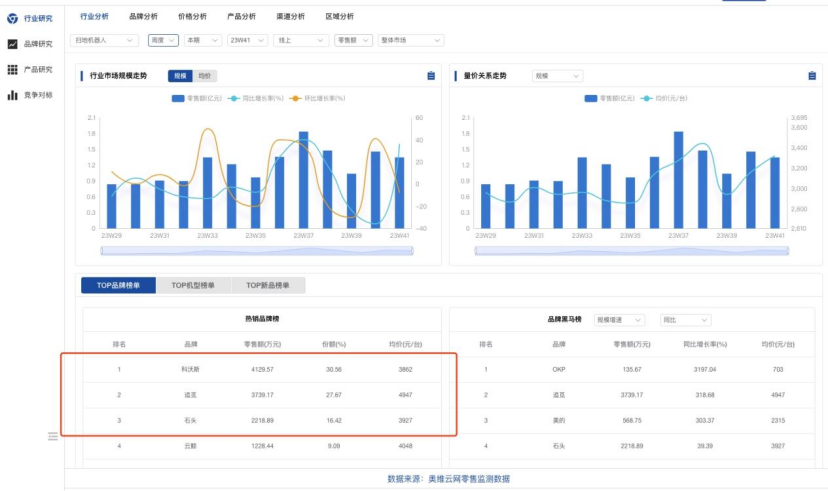Open the 23W41 week dropdown
The height and width of the screenshot is (491, 828).
pyautogui.click(x=247, y=40)
